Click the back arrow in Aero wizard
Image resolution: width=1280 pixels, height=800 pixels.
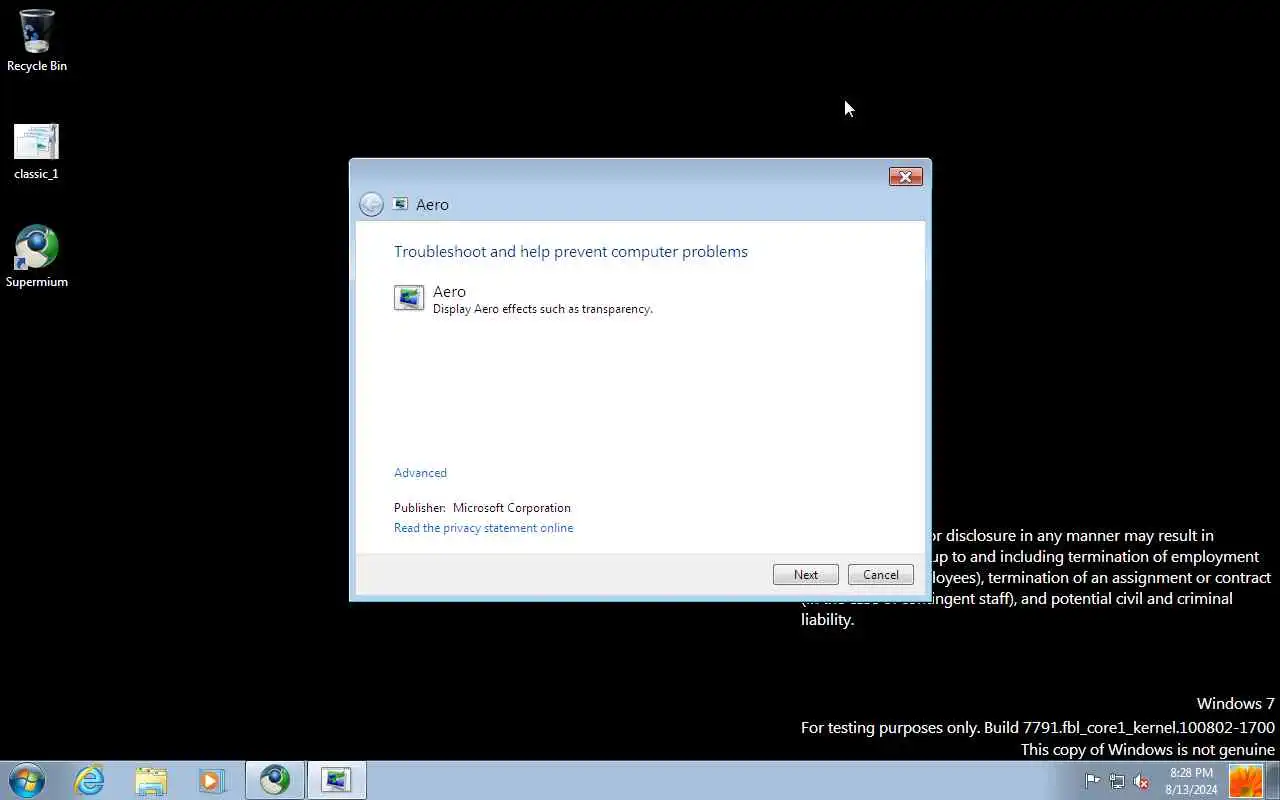tap(371, 204)
